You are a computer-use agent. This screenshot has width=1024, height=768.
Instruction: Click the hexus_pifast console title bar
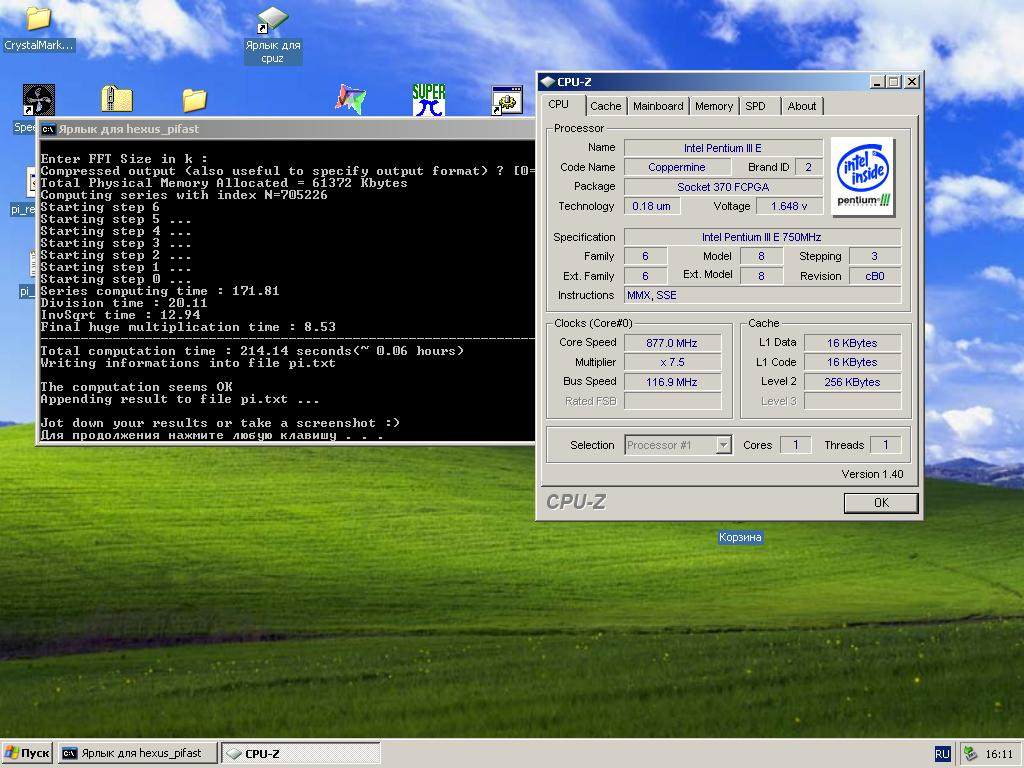pos(287,129)
